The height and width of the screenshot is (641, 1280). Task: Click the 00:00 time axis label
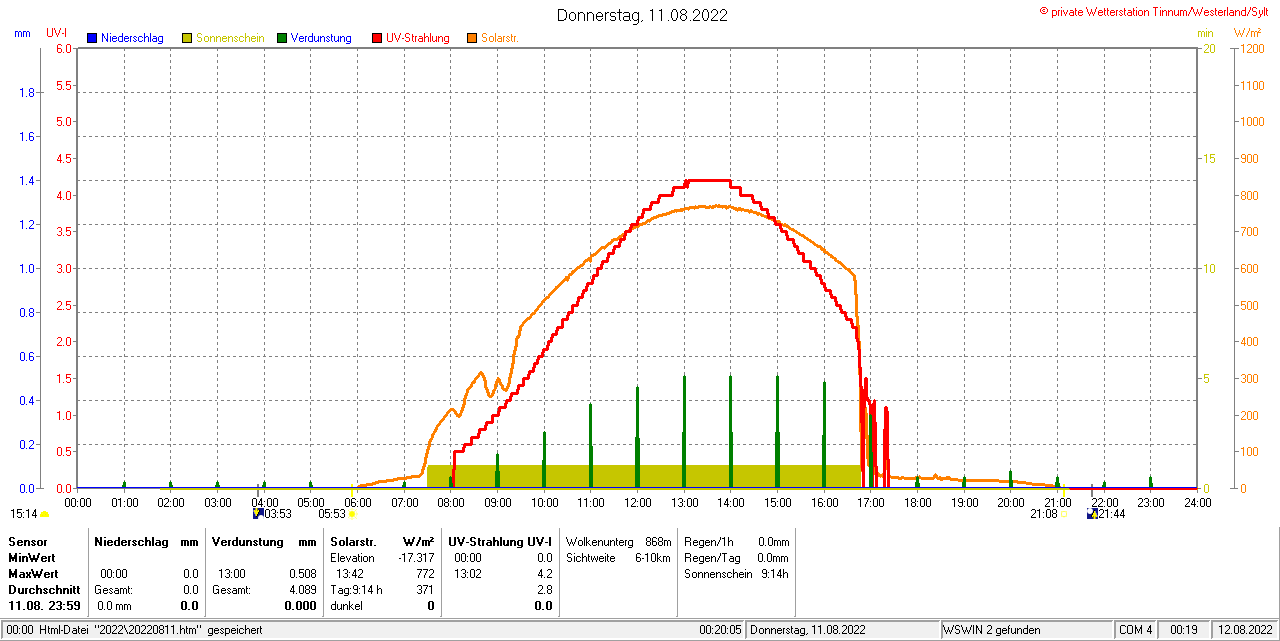click(78, 502)
